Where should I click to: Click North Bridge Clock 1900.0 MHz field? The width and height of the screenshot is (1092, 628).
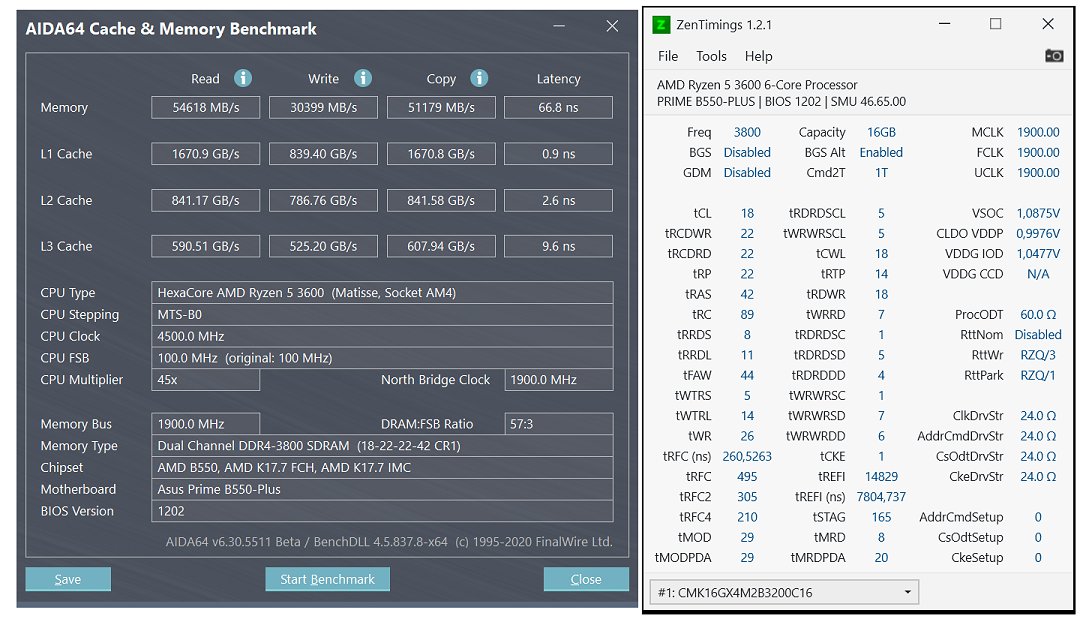[x=559, y=379]
